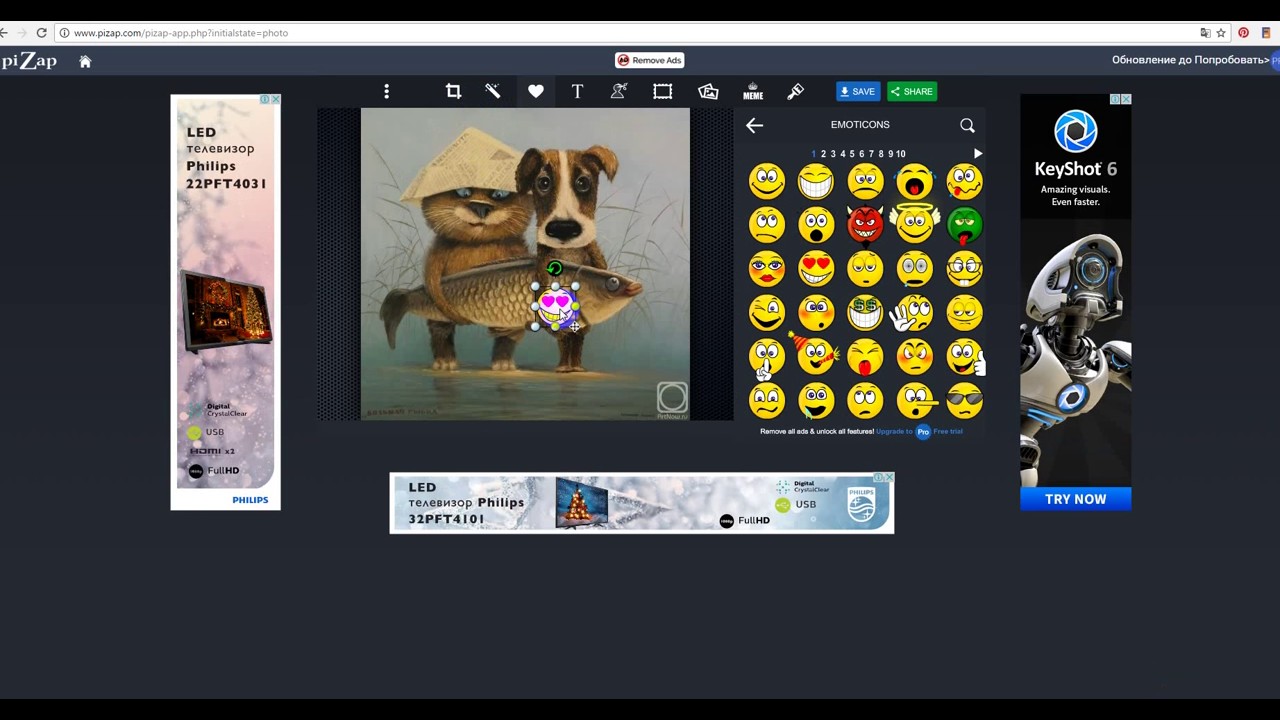The image size is (1280, 720).
Task: Add the nerd glasses emoticon
Action: [x=964, y=269]
